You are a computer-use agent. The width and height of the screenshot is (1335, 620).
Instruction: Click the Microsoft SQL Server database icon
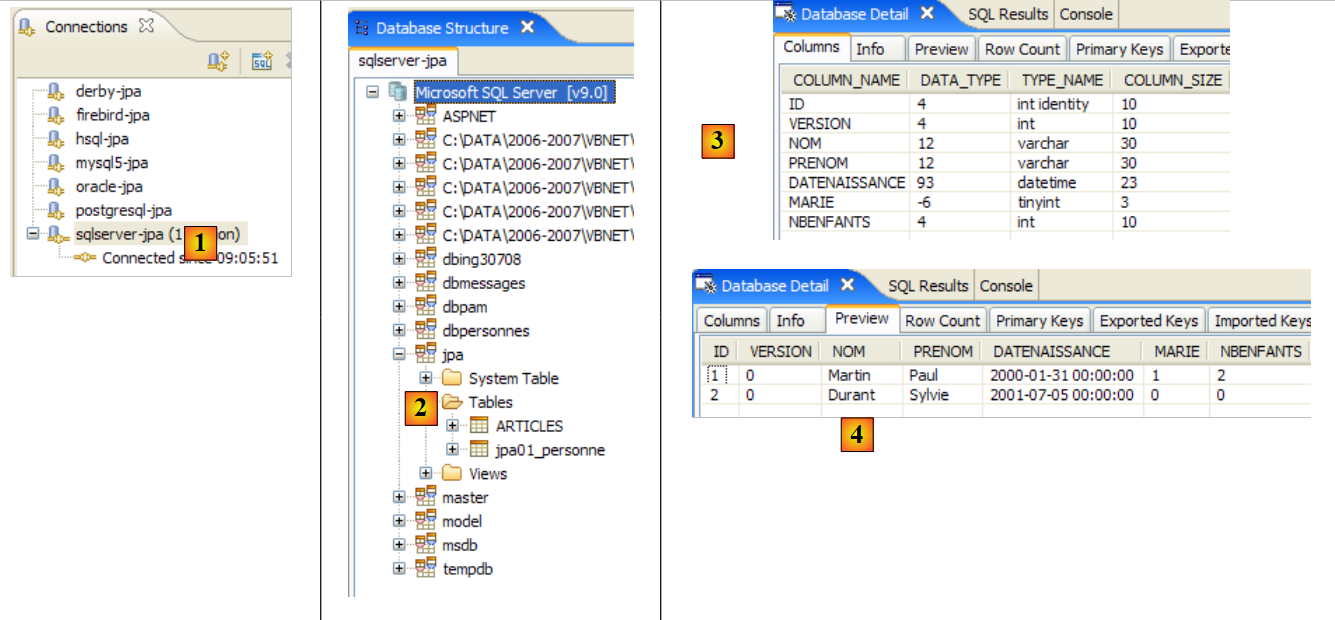[x=398, y=92]
